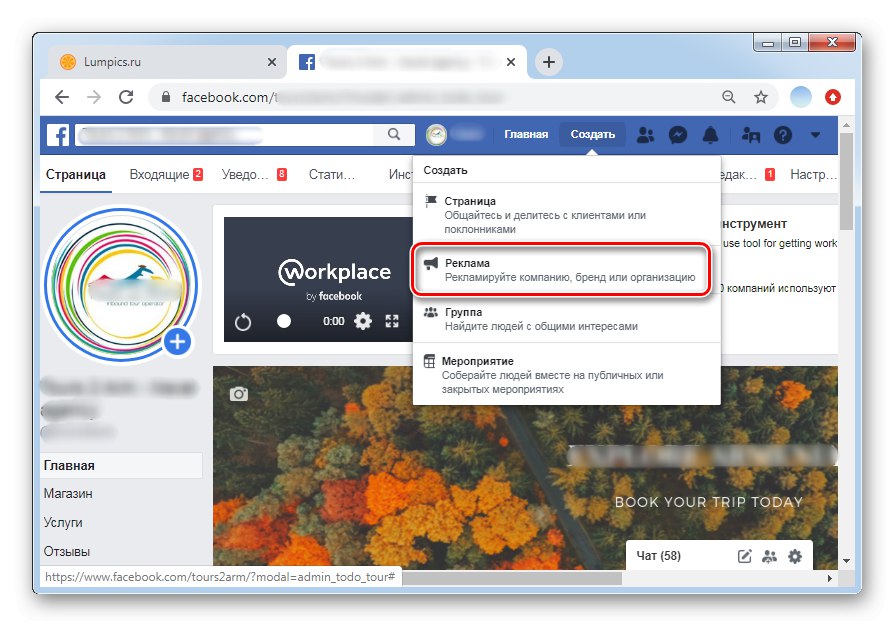Open the friend requests icon
This screenshot has height=627, width=895.
tap(646, 135)
